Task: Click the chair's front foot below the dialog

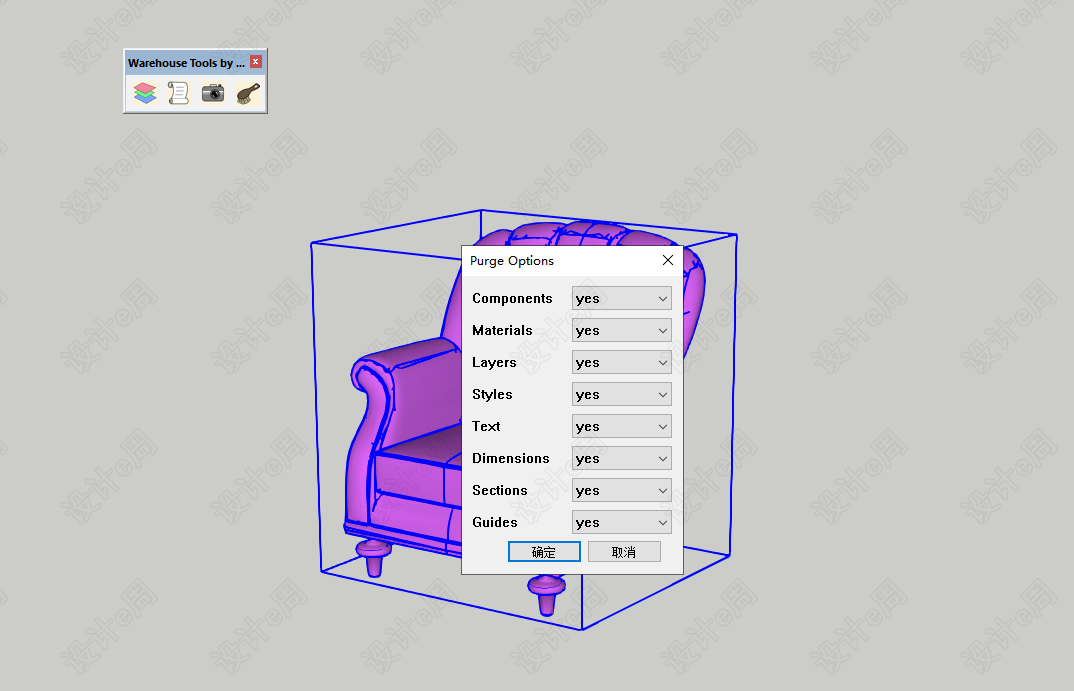Action: coord(548,597)
